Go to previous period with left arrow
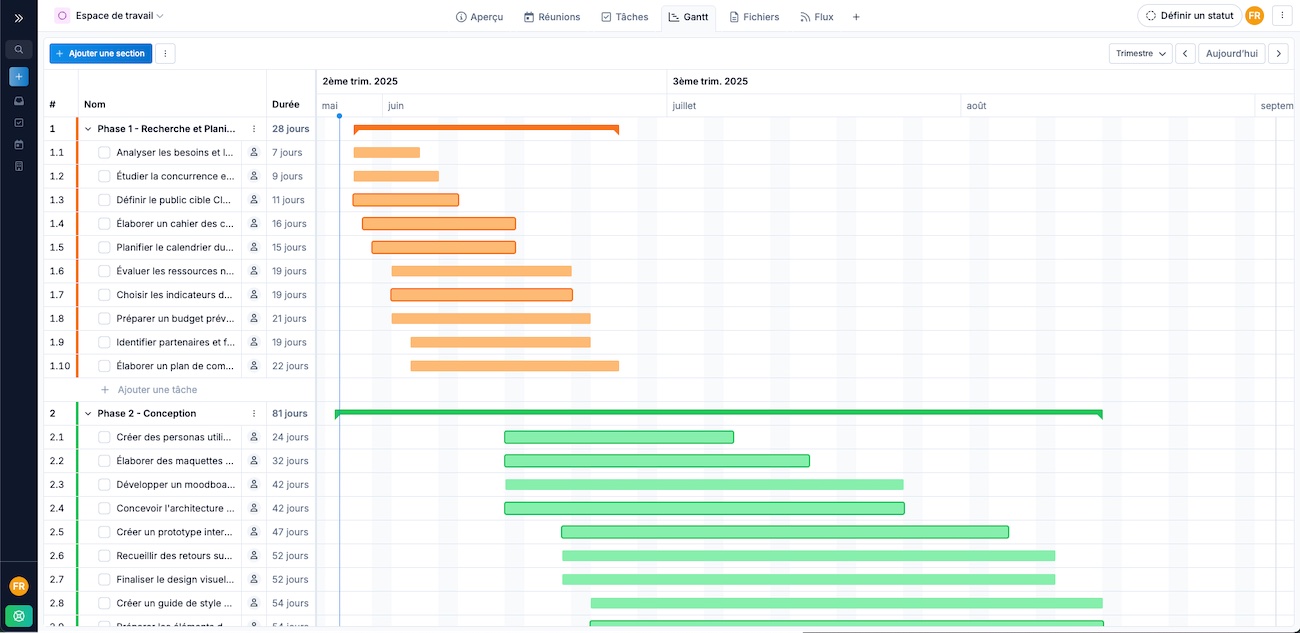The height and width of the screenshot is (633, 1300). [1185, 54]
